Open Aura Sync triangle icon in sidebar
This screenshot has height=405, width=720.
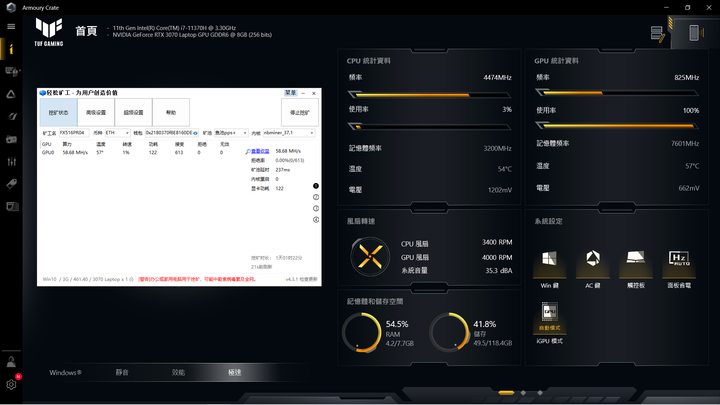11,94
